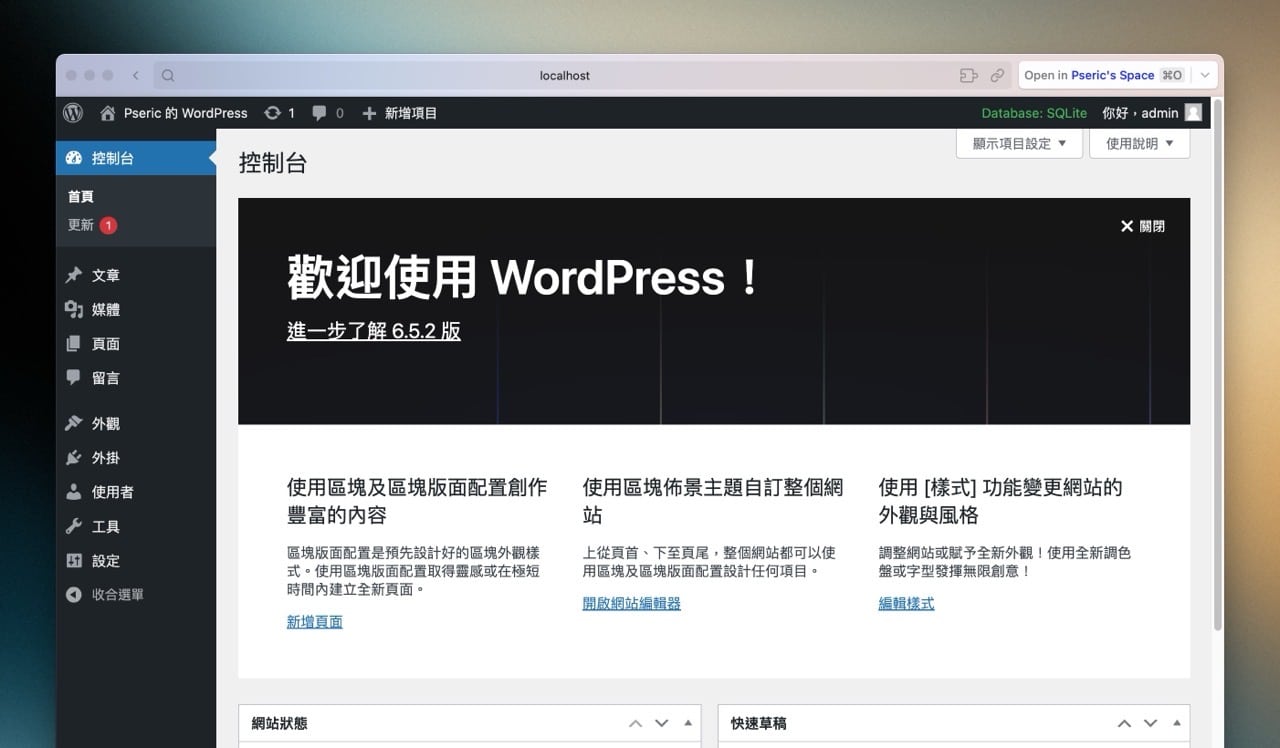This screenshot has width=1280, height=748.
Task: Expand 顯示項目設定 dropdown
Action: pyautogui.click(x=1019, y=143)
